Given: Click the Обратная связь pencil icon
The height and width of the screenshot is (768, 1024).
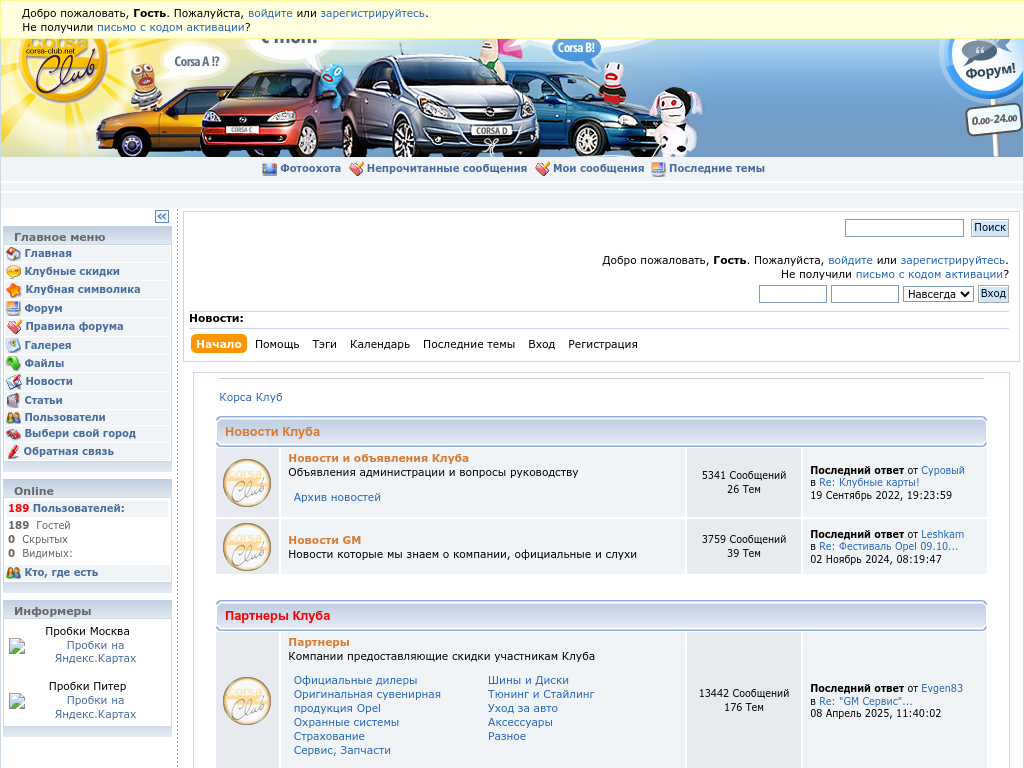Looking at the screenshot, I should [x=13, y=452].
